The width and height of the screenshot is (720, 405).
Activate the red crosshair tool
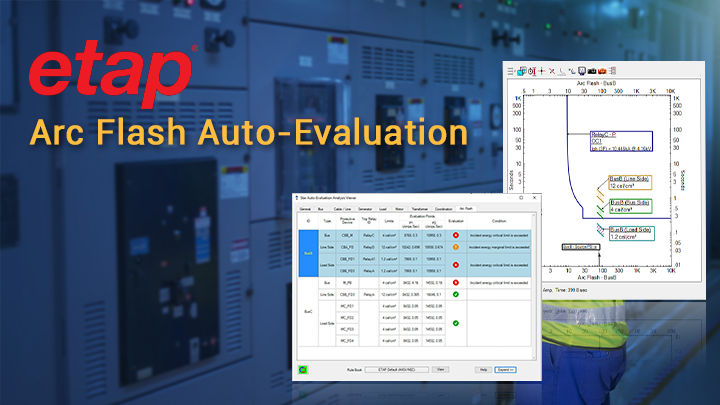[542, 71]
